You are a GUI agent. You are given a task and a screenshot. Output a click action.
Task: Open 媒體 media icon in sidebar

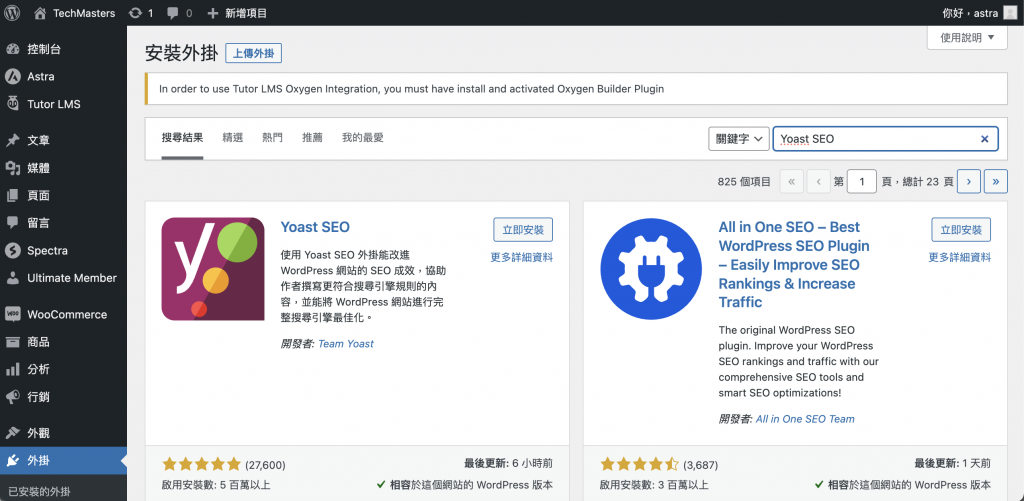(x=12, y=168)
